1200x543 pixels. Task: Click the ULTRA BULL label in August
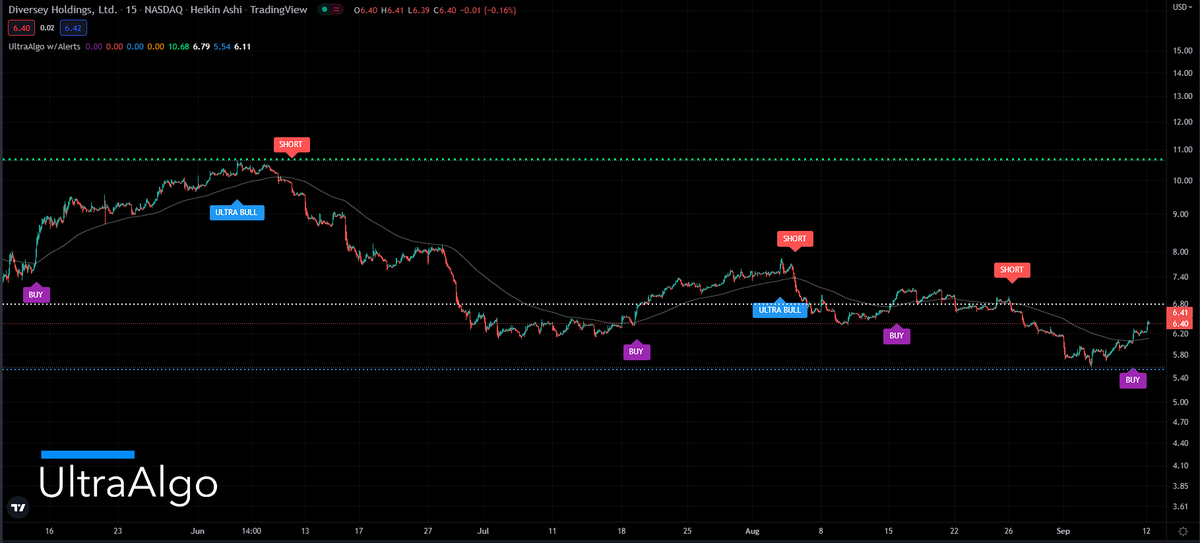779,310
